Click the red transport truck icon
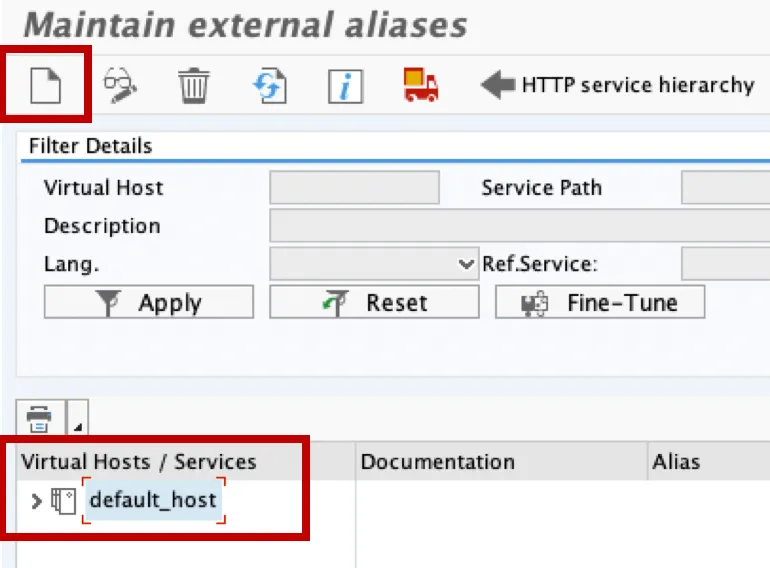770x568 pixels. [421, 85]
